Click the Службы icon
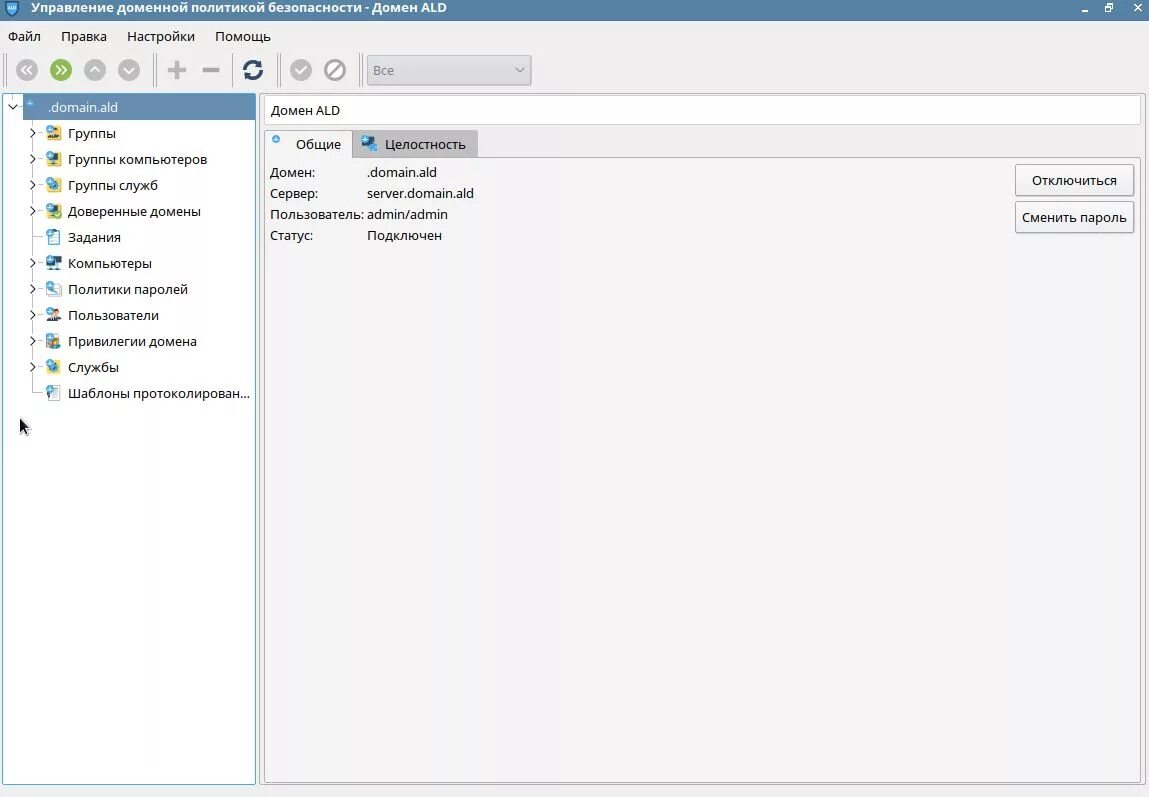 point(53,367)
